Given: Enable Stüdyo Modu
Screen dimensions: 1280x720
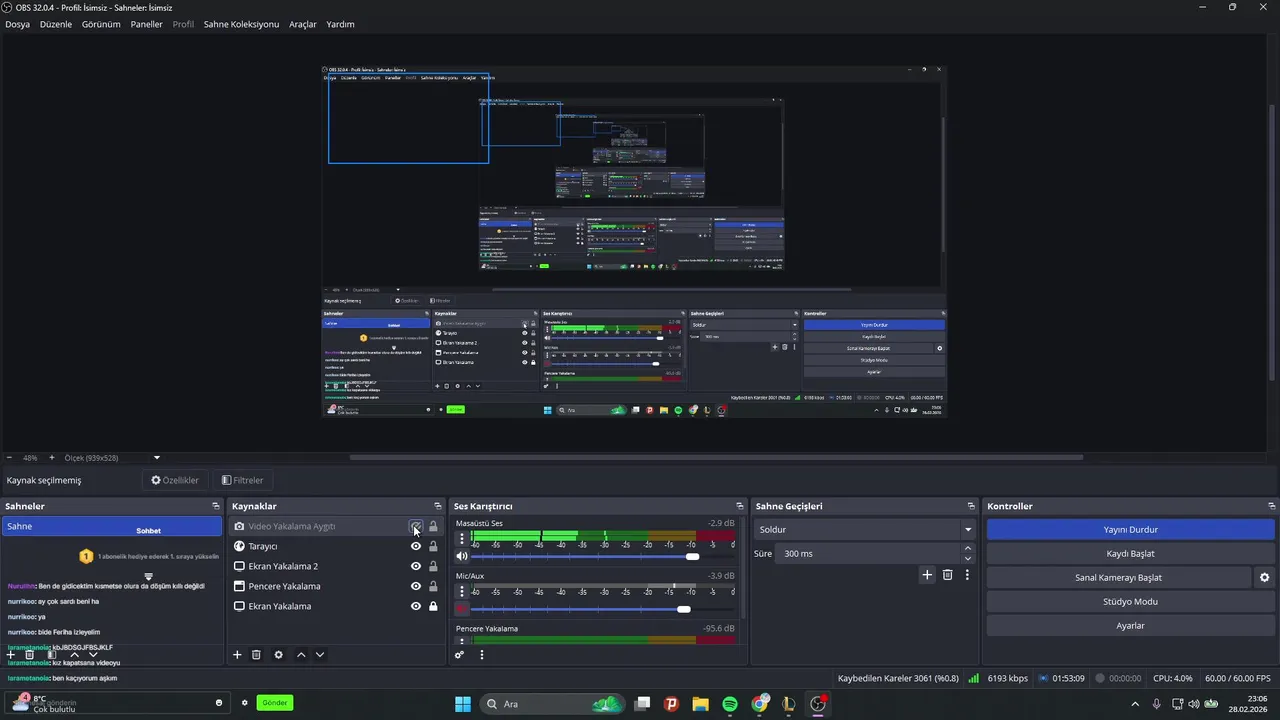Looking at the screenshot, I should click(1131, 601).
